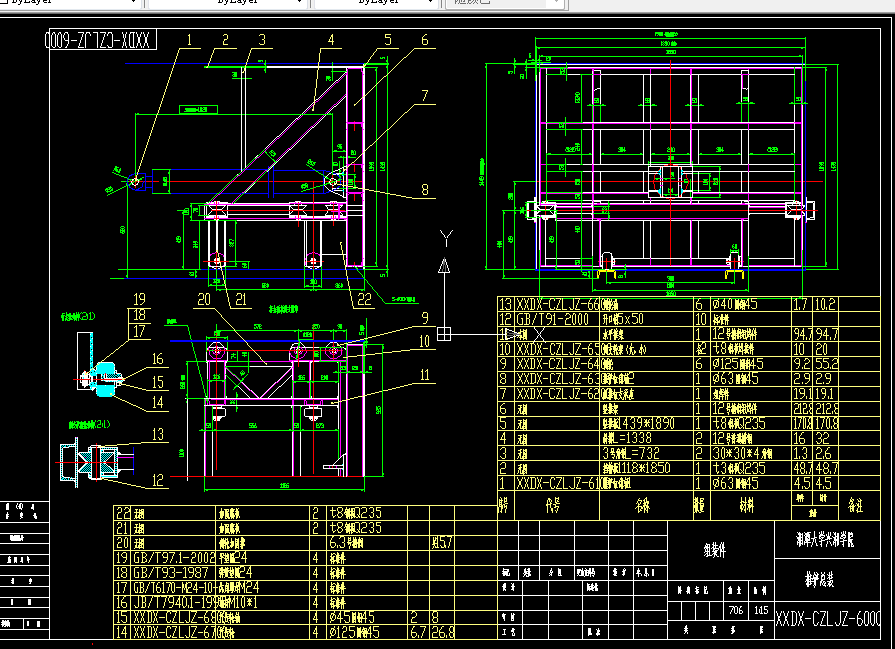Select balloon number 4 above the diagonal brace
The height and width of the screenshot is (649, 895).
click(330, 40)
